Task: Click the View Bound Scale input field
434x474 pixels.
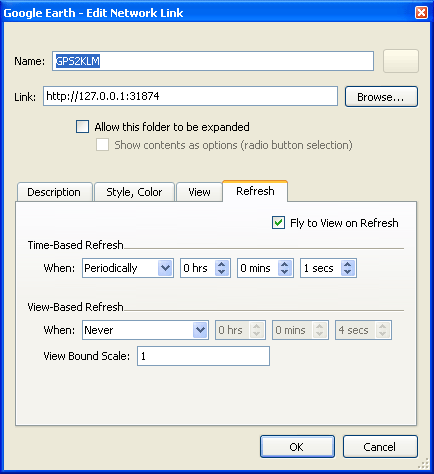Action: point(203,356)
